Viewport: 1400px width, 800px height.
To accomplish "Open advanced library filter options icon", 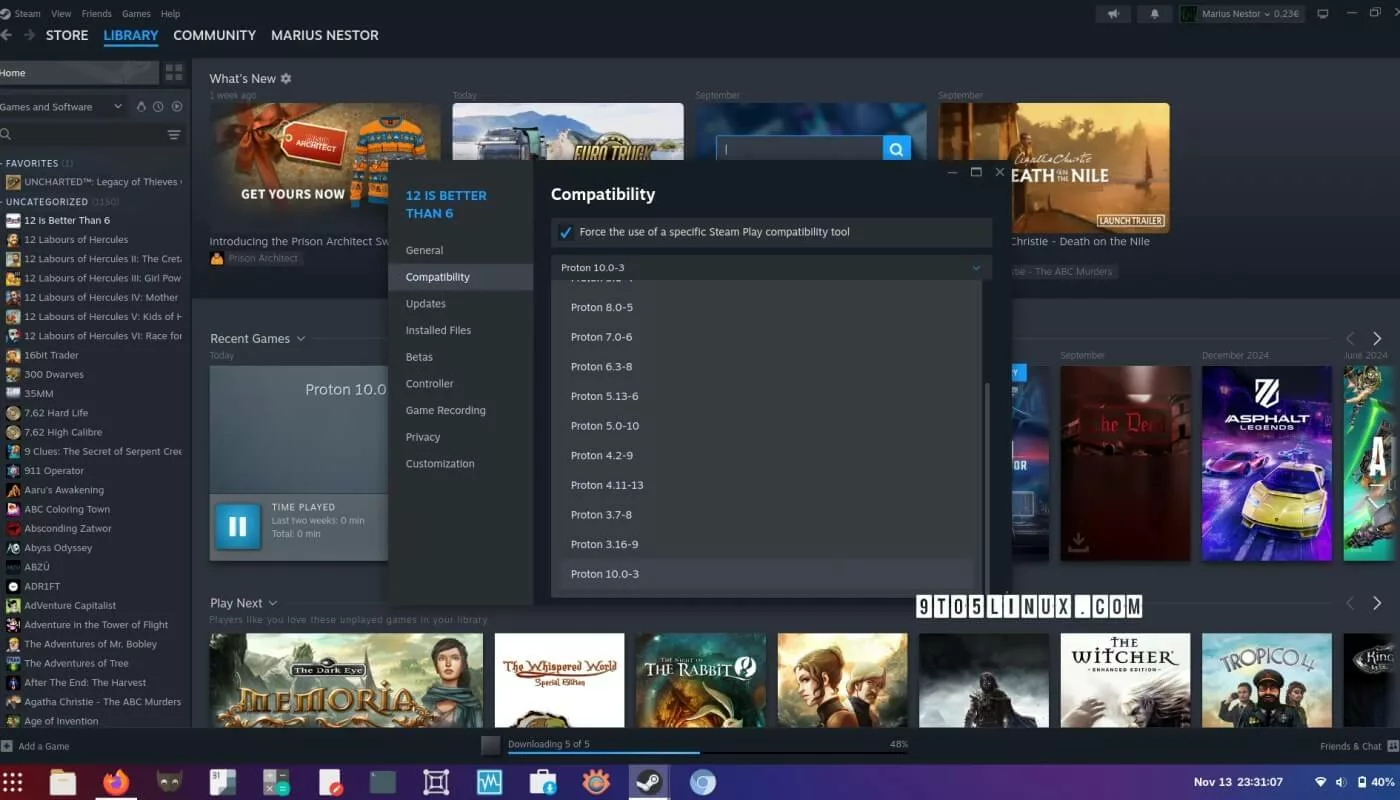I will (x=174, y=135).
